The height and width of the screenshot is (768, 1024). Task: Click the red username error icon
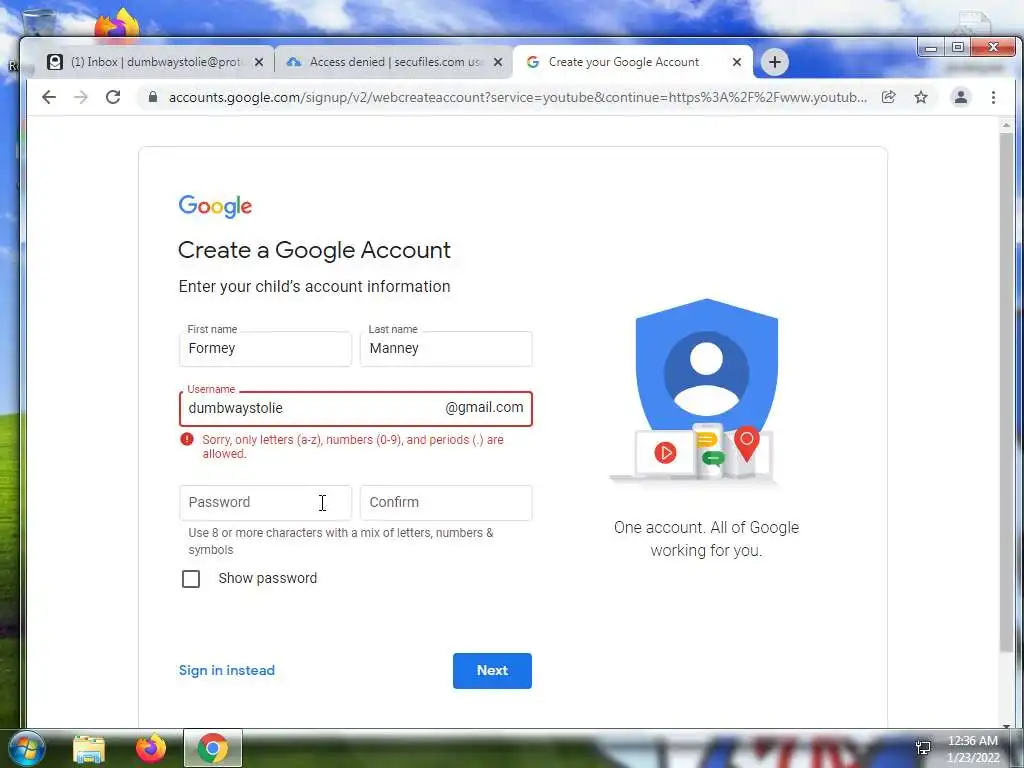coord(187,440)
